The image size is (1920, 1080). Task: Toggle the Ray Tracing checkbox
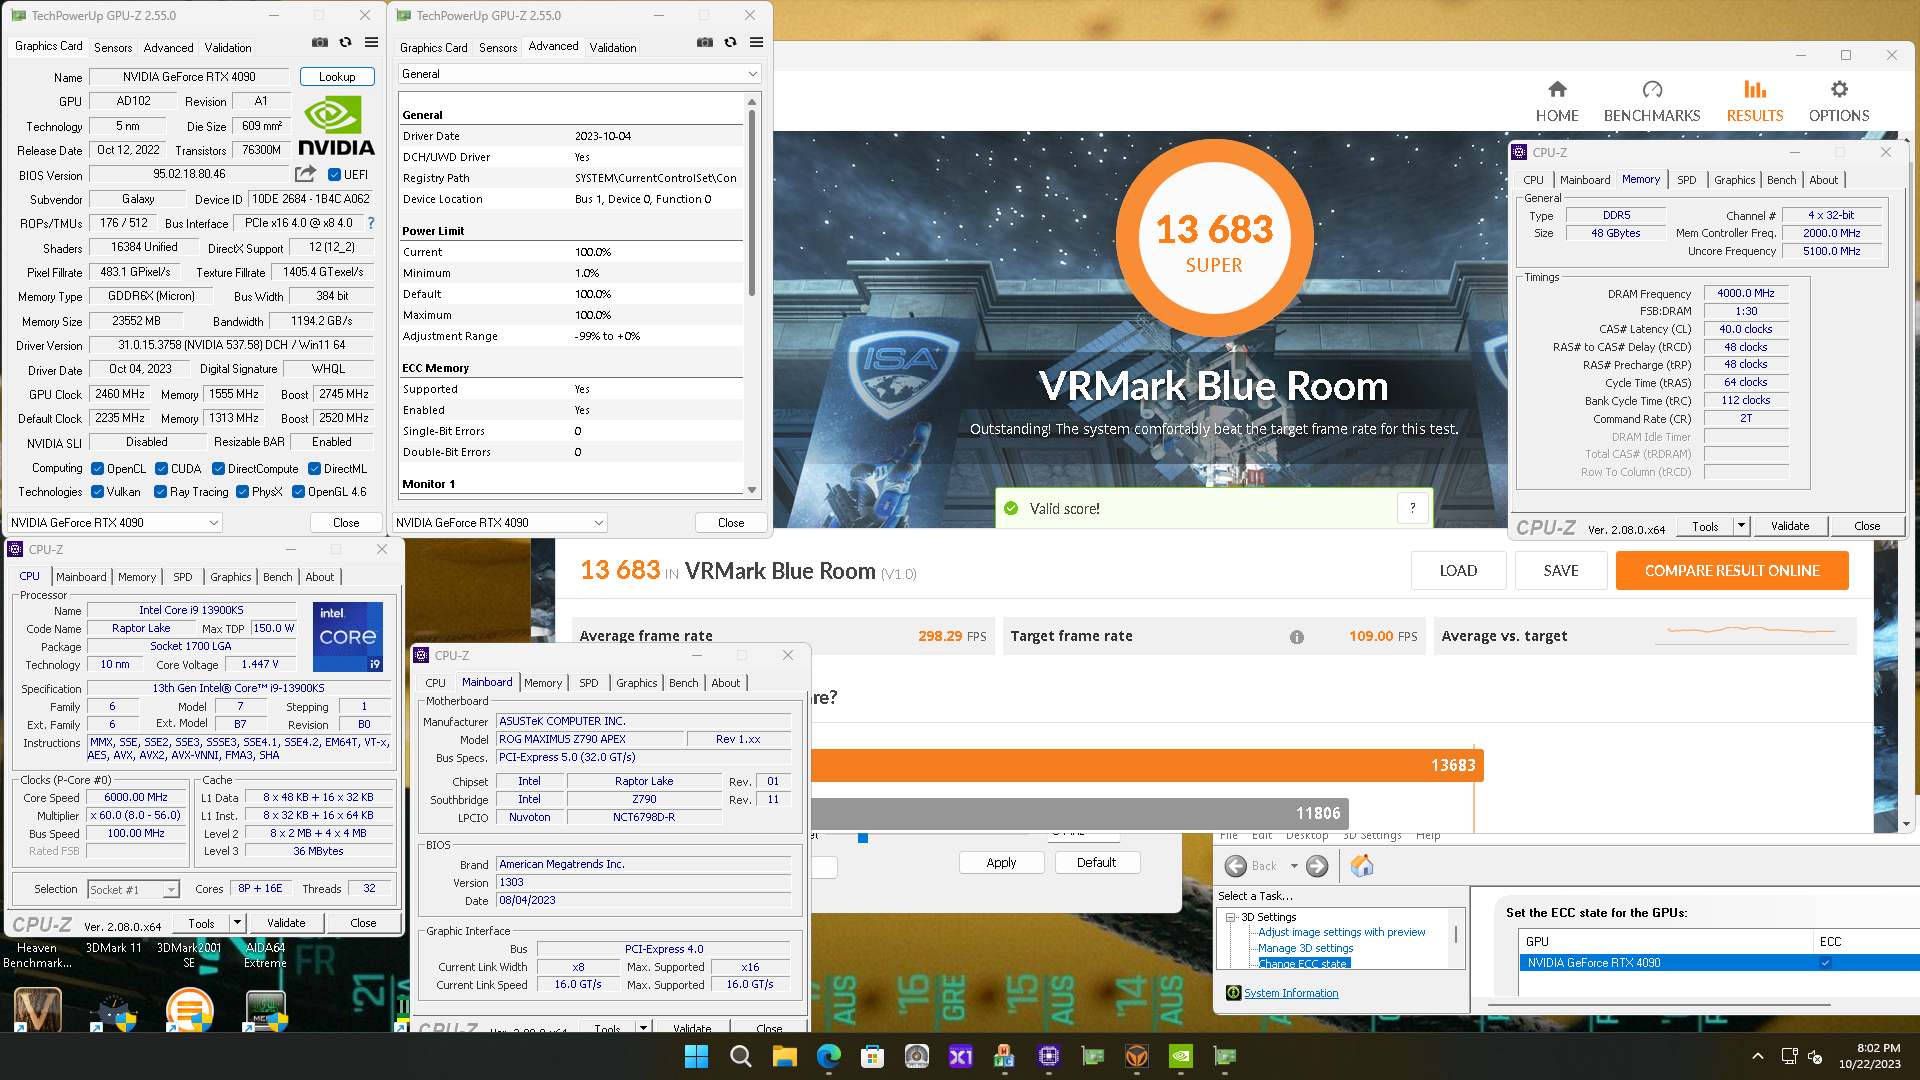coord(160,492)
